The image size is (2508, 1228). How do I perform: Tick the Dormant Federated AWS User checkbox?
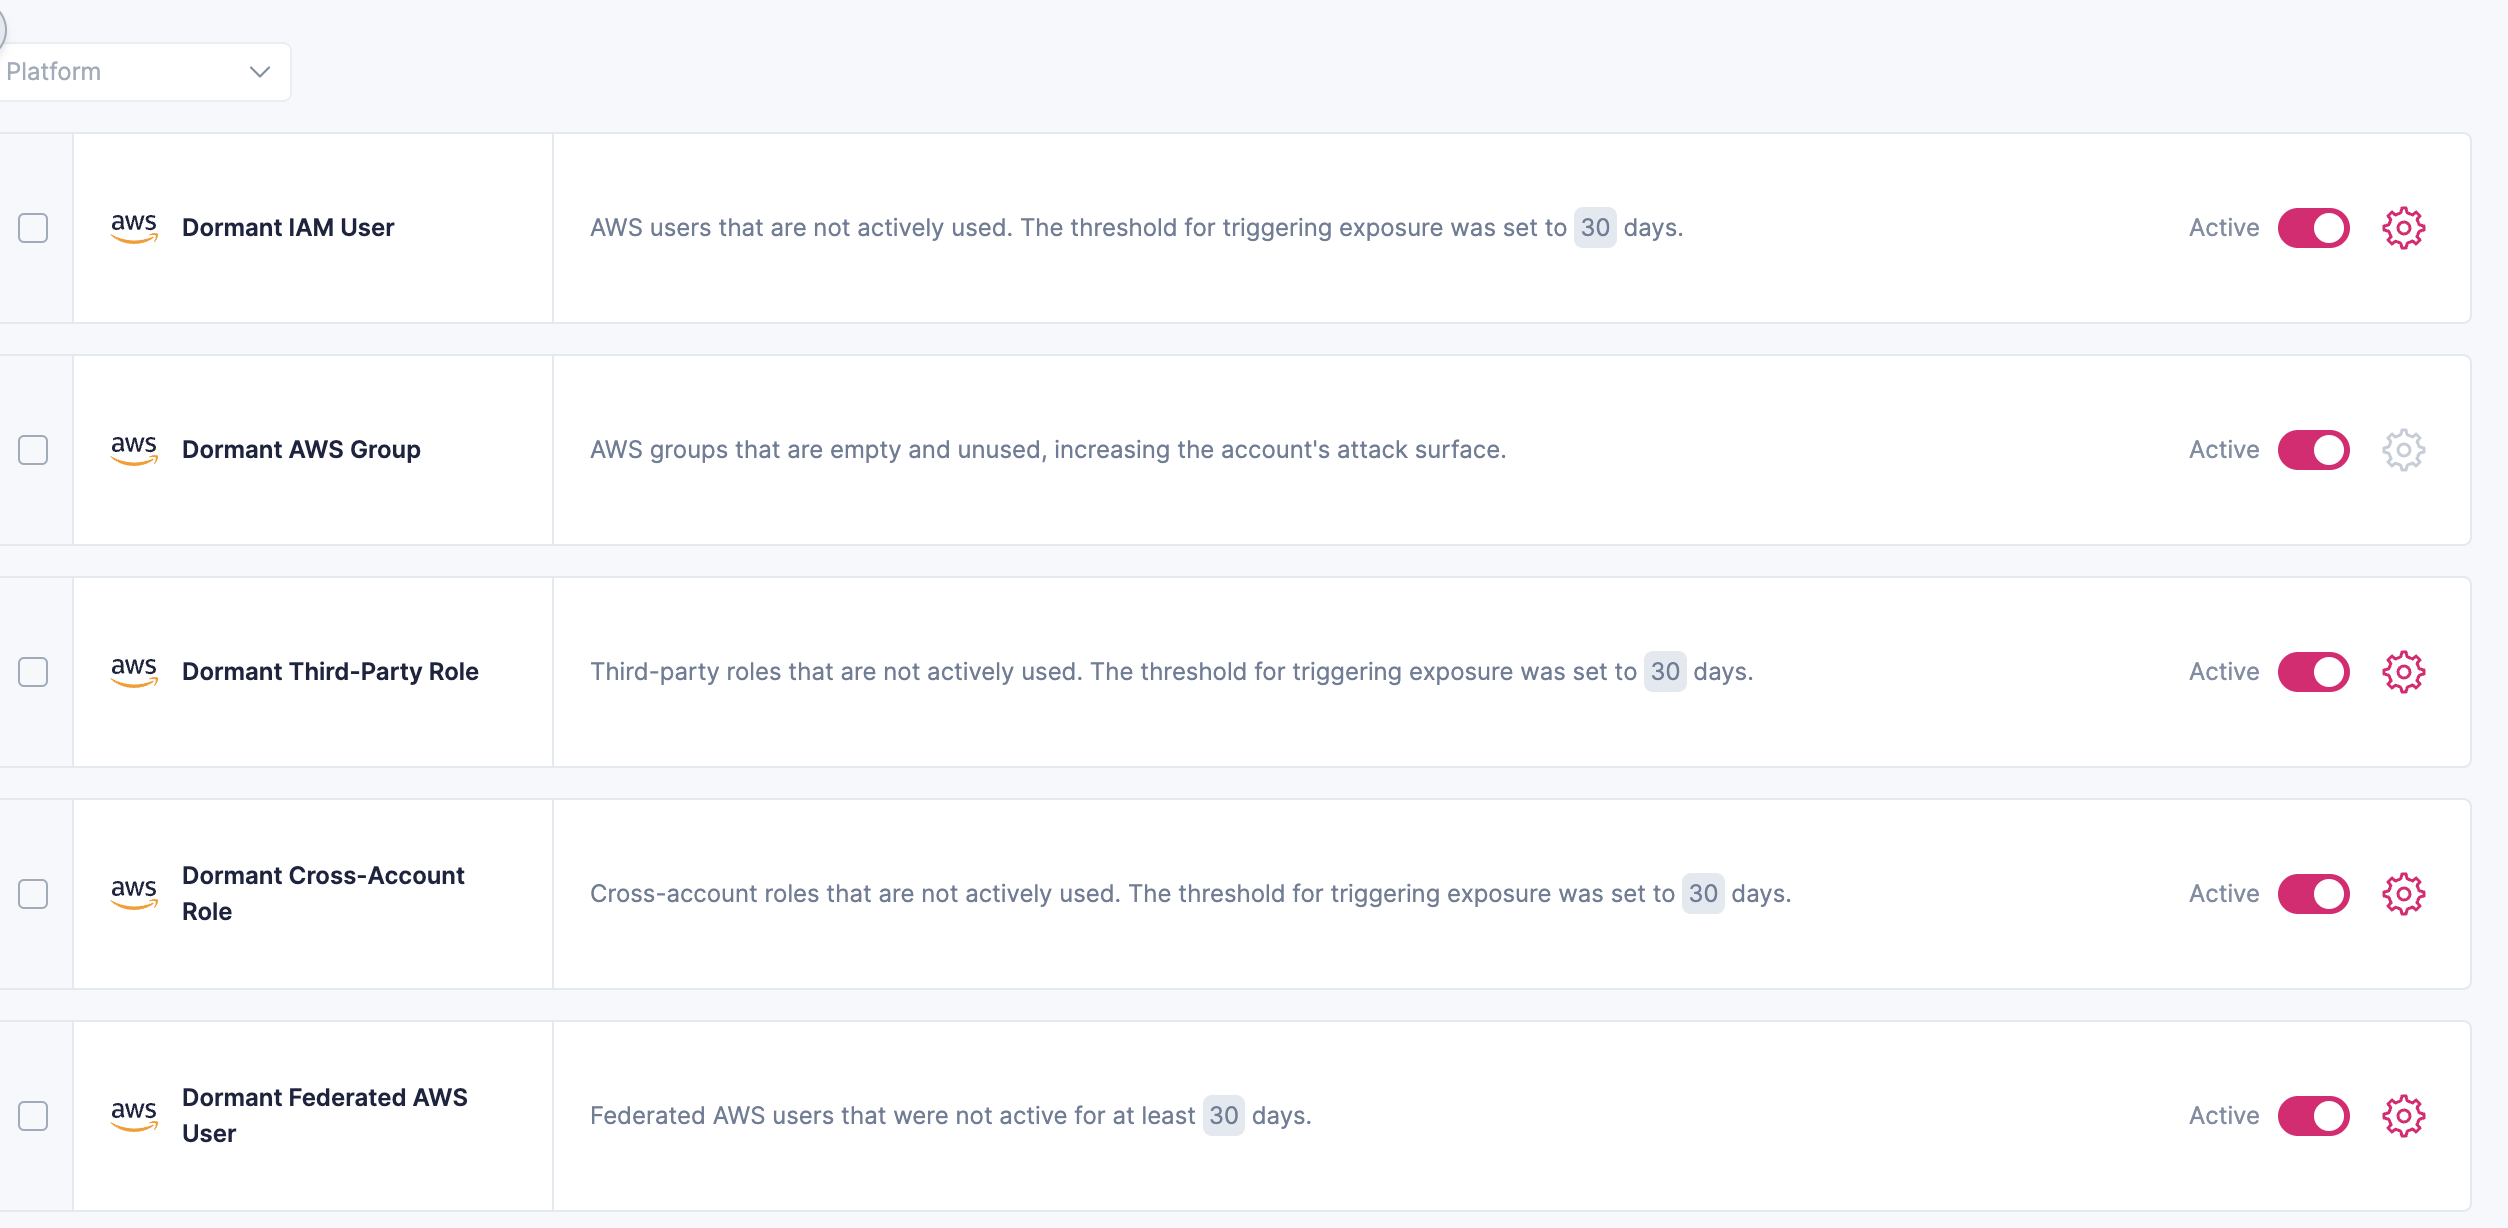pos(33,1116)
